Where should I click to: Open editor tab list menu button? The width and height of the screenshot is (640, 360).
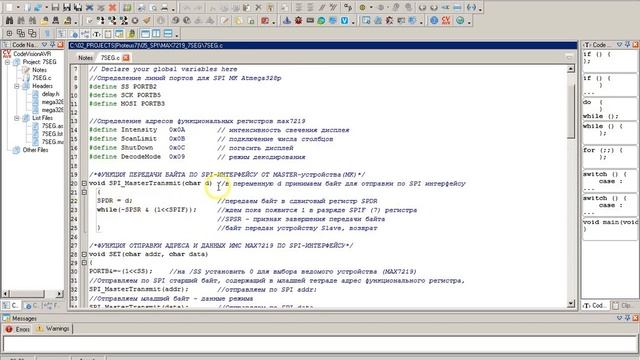[569, 58]
